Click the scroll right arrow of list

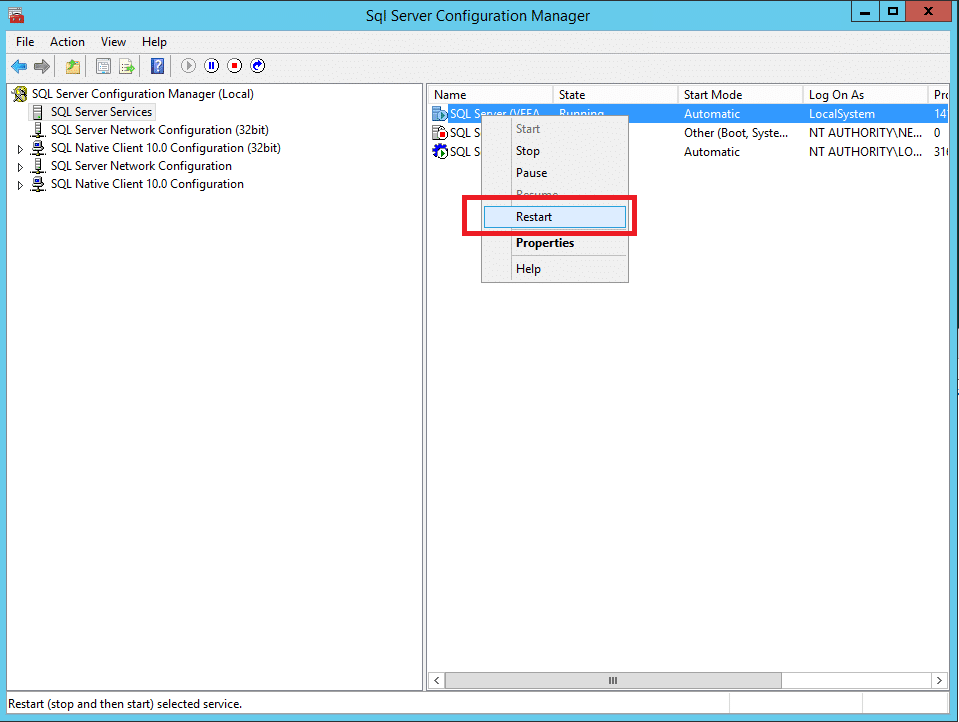point(939,680)
